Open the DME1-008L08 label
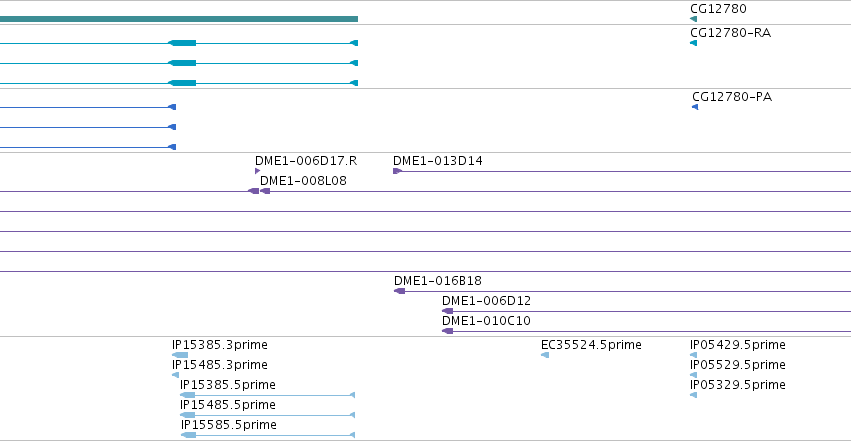Screen dimensions: 851x441 pyautogui.click(x=303, y=181)
